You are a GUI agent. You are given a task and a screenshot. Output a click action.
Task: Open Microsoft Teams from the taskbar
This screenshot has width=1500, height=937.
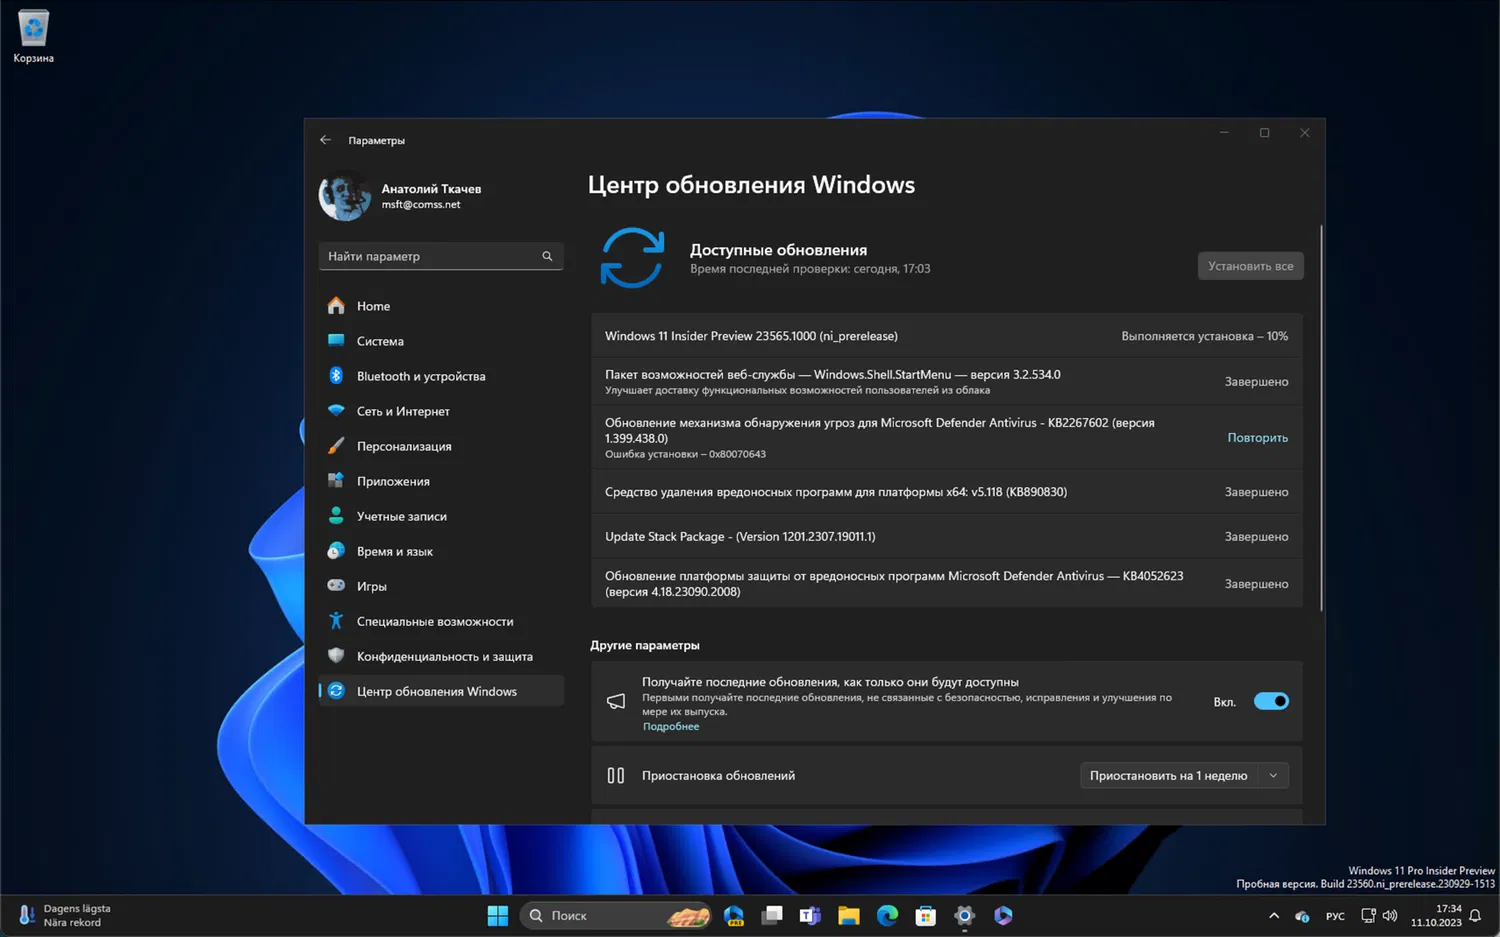810,915
